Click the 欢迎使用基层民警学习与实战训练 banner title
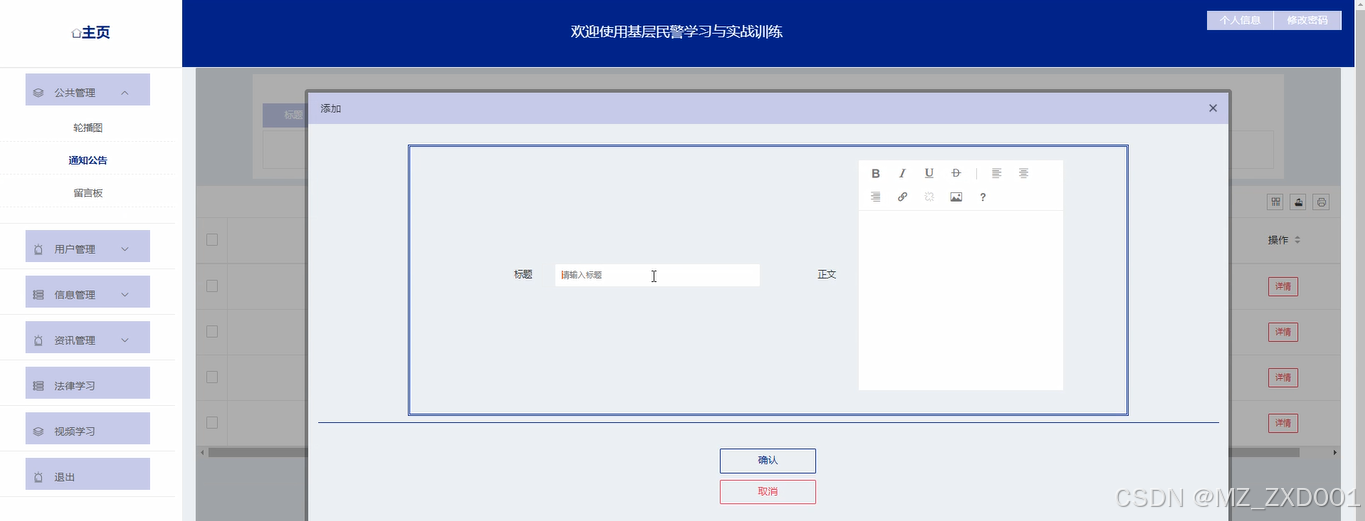Viewport: 1365px width, 521px height. coord(677,32)
